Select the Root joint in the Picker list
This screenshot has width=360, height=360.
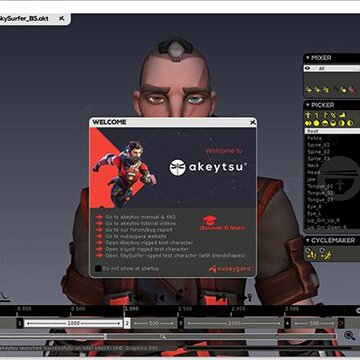point(332,131)
